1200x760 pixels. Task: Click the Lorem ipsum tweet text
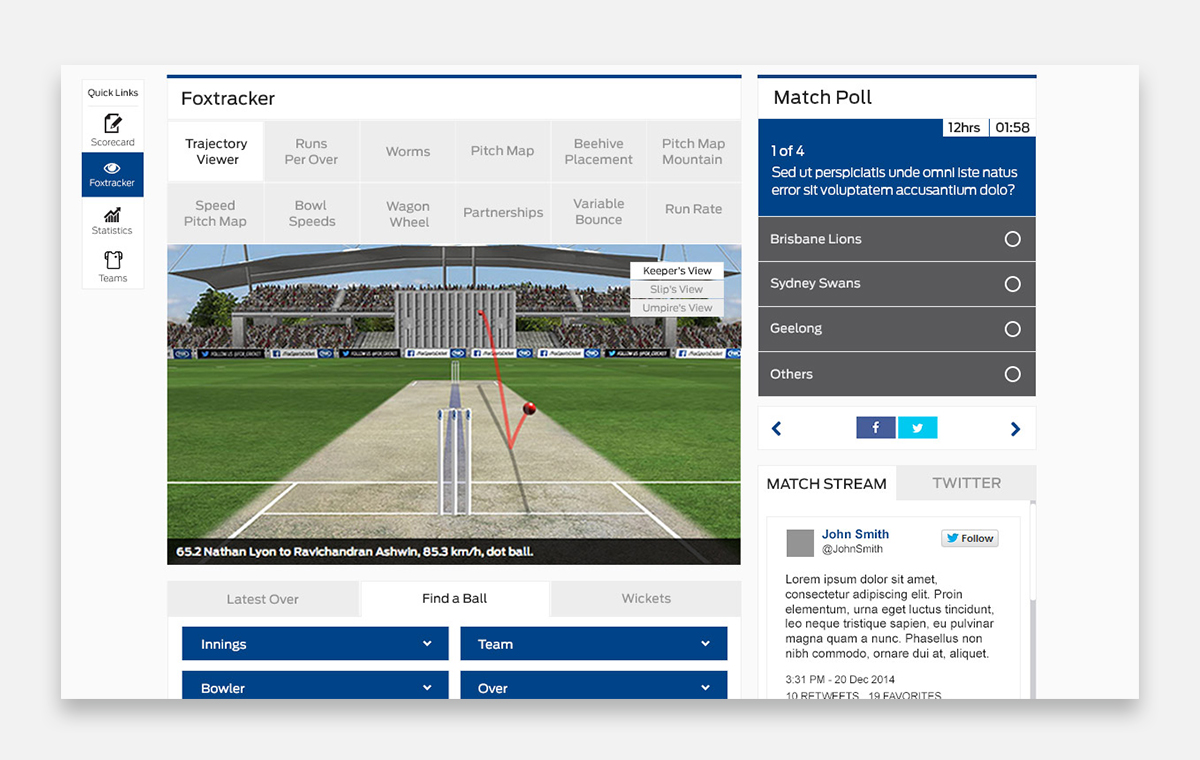click(889, 616)
